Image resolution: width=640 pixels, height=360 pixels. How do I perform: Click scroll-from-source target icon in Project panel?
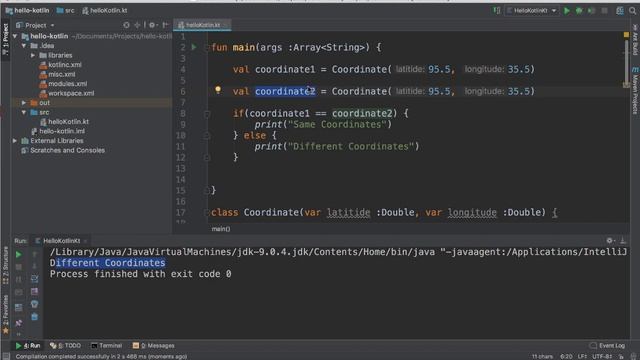coord(126,25)
